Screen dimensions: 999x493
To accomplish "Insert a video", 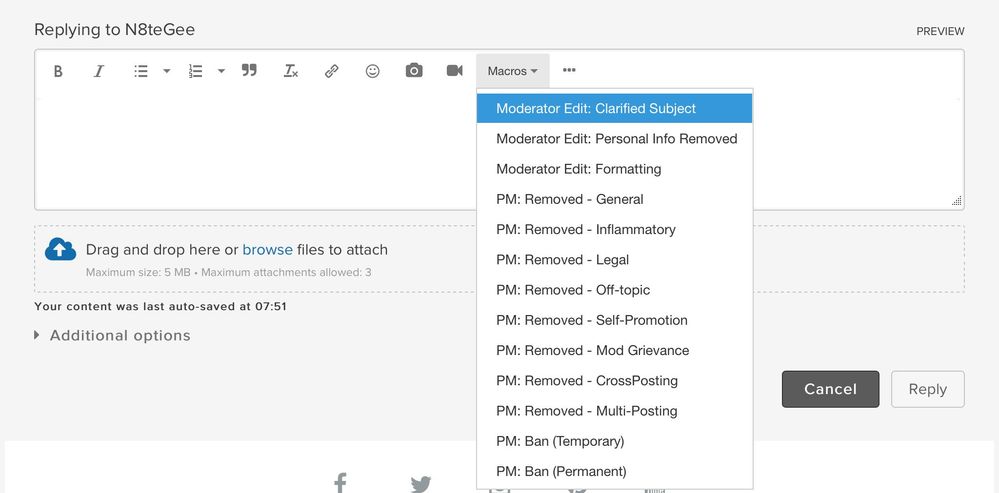I will (455, 71).
